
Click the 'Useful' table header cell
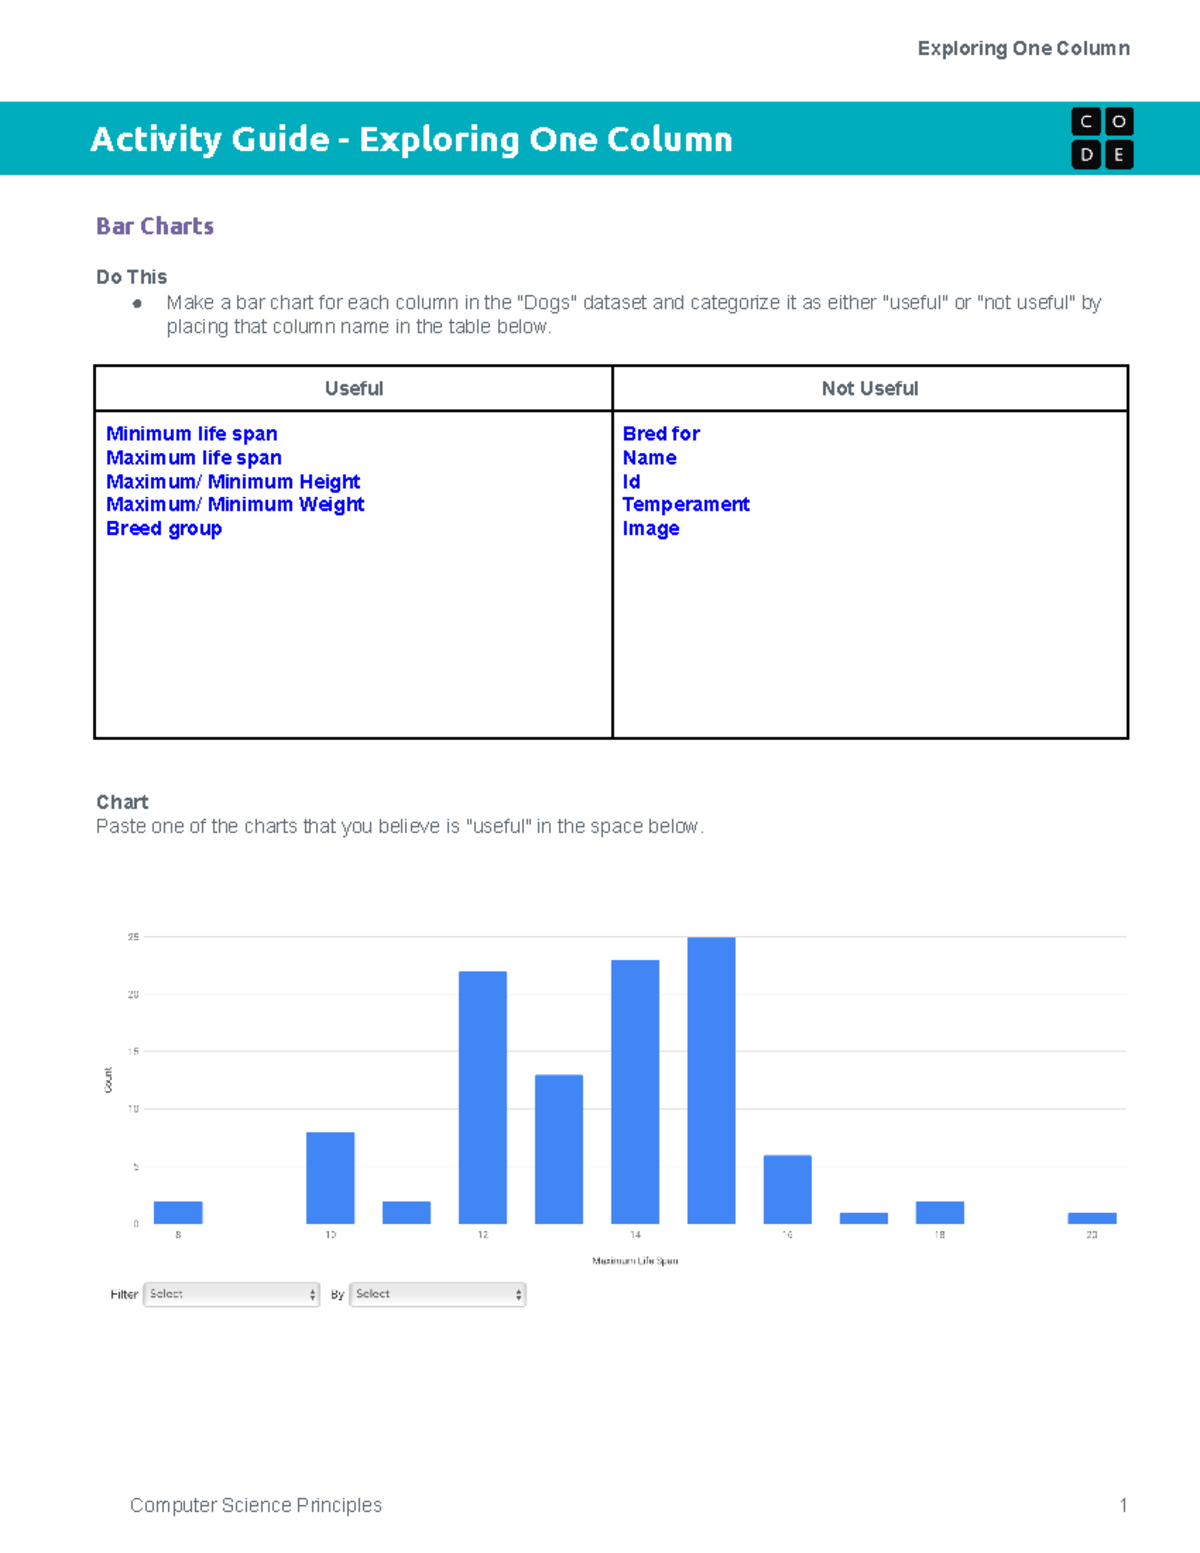pyautogui.click(x=353, y=389)
